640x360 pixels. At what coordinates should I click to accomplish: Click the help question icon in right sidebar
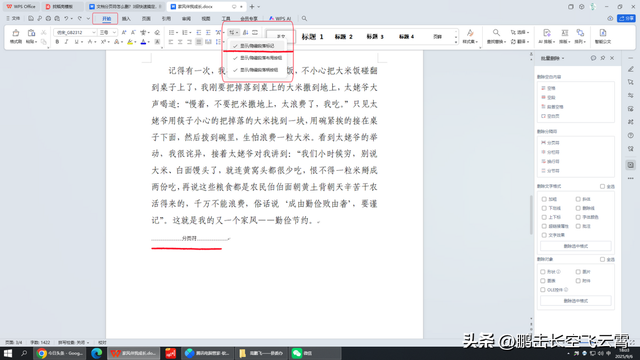(x=631, y=135)
